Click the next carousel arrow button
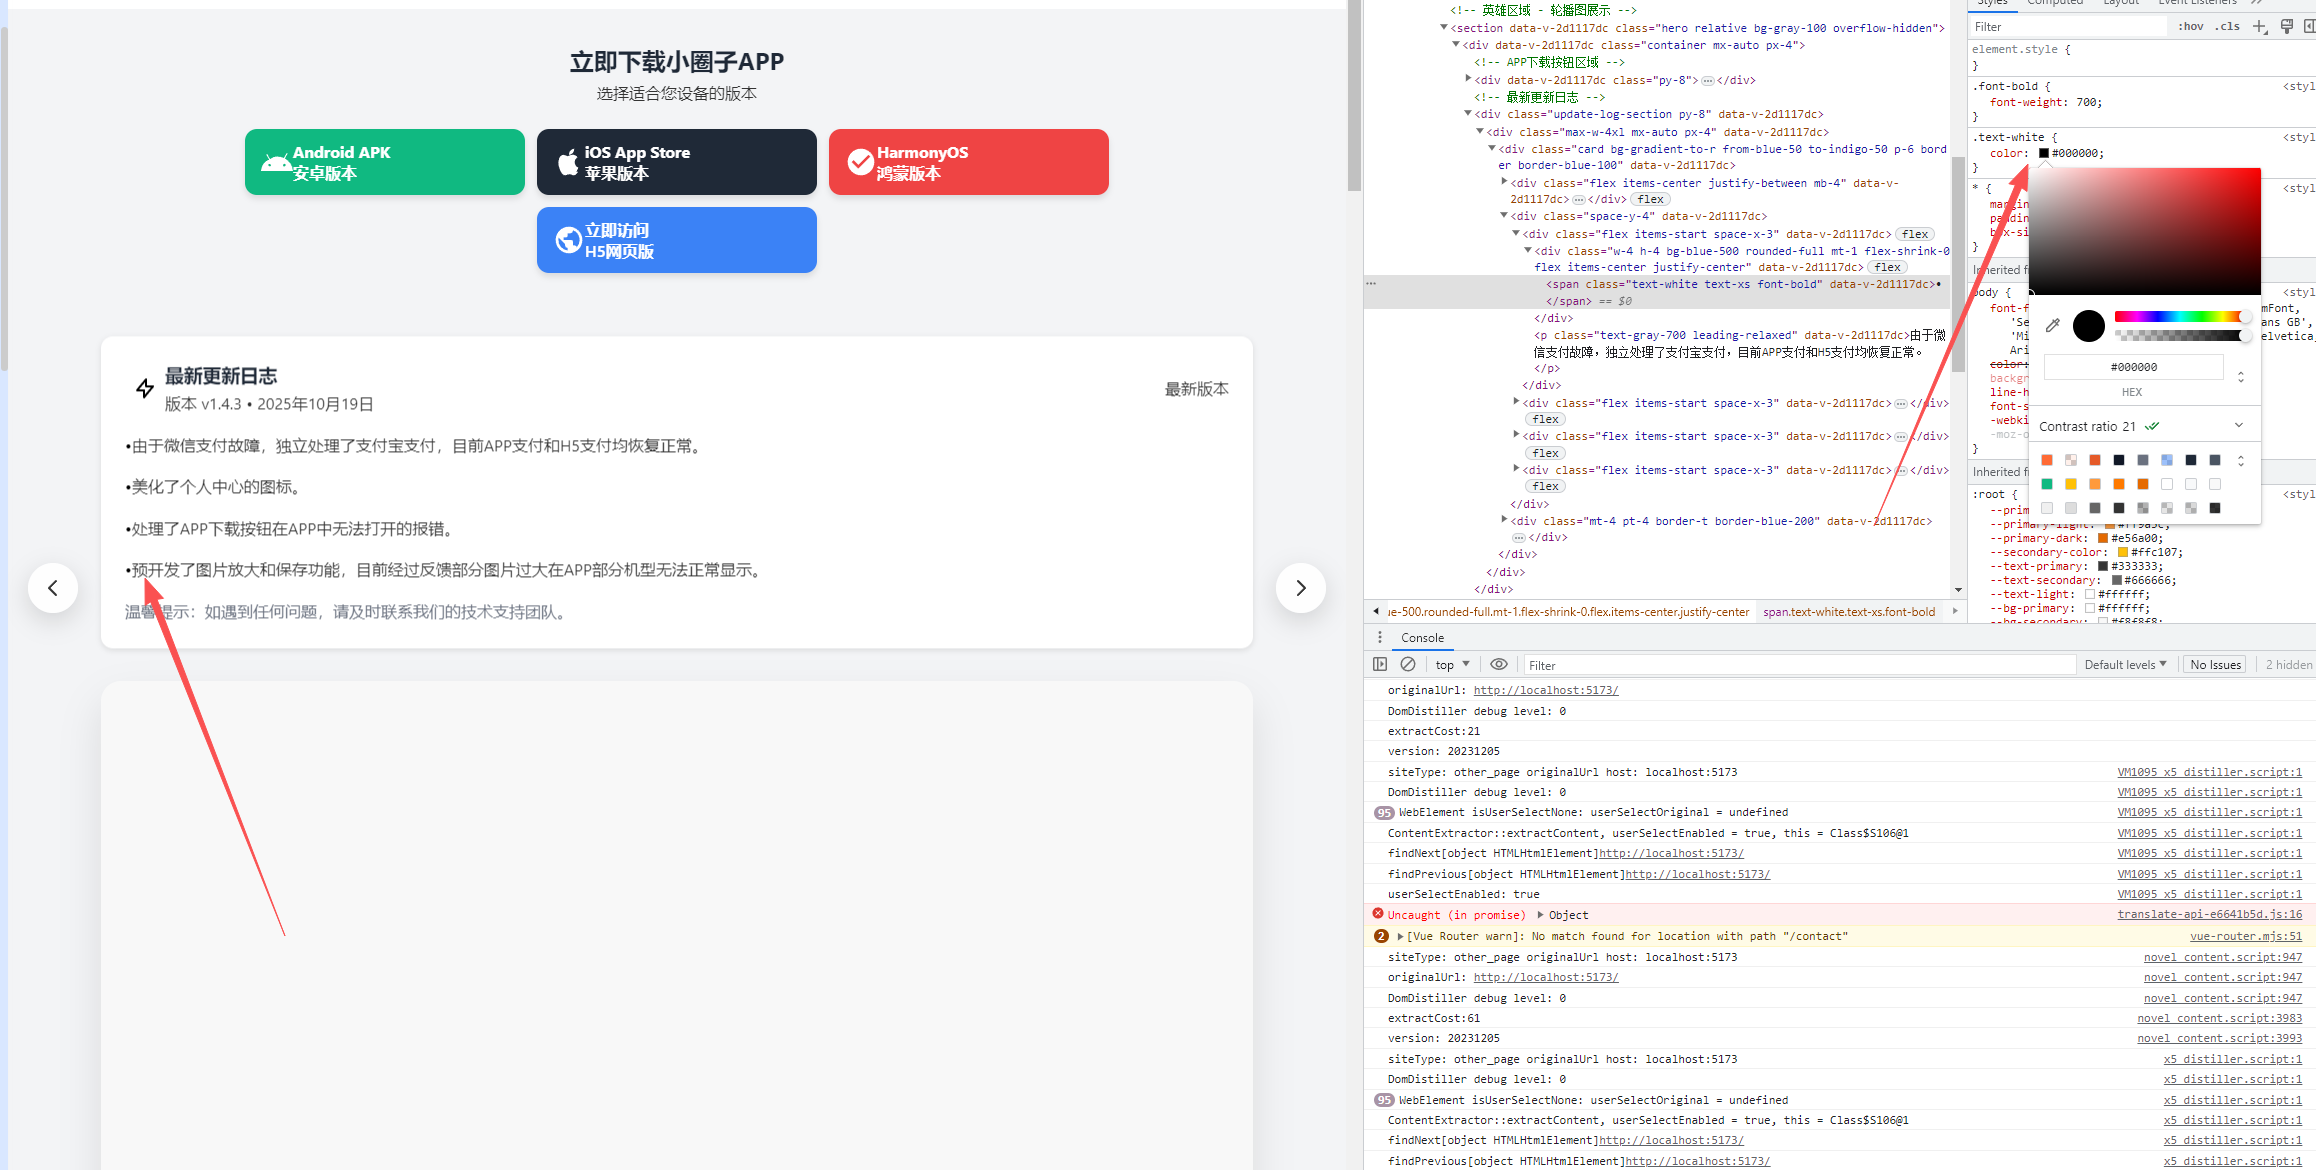Image resolution: width=2316 pixels, height=1170 pixels. click(1300, 588)
